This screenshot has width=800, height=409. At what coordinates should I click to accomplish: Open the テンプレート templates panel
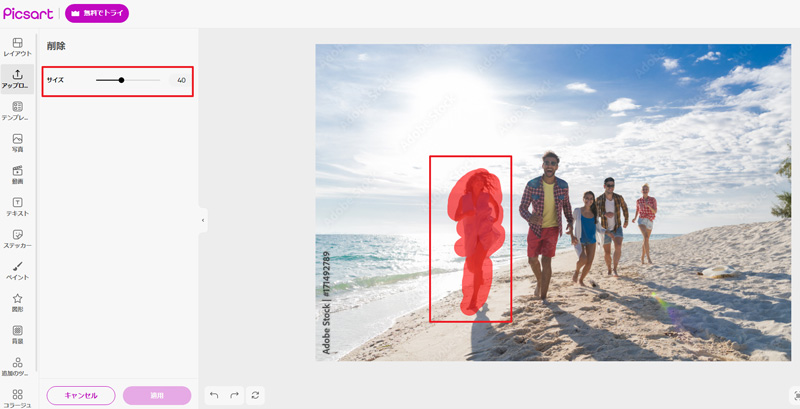[17, 111]
